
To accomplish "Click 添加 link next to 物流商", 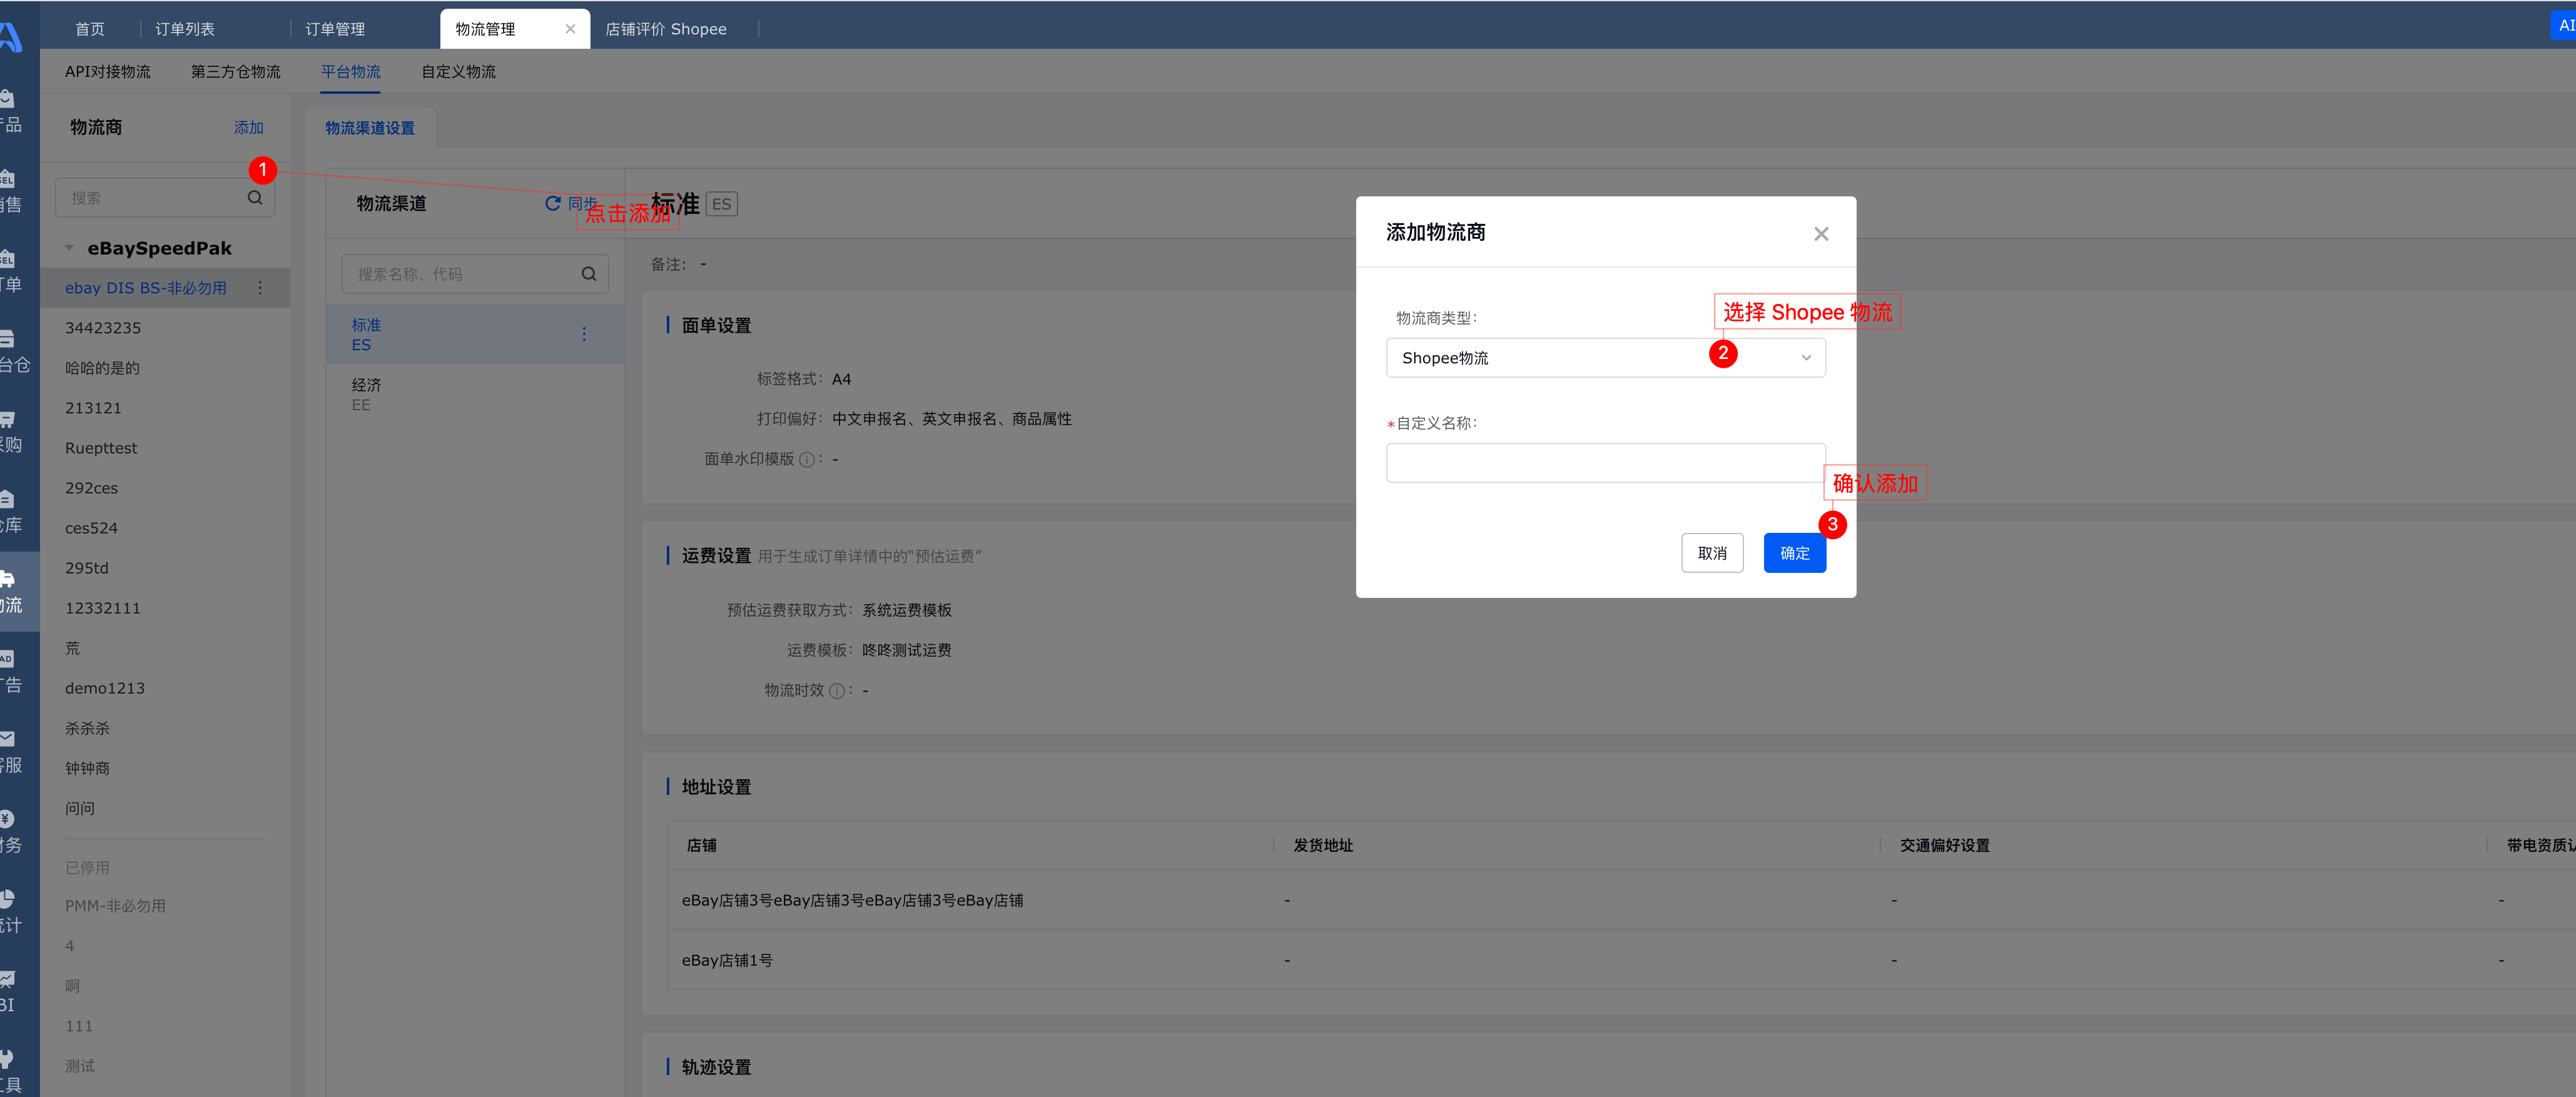I will pyautogui.click(x=248, y=128).
